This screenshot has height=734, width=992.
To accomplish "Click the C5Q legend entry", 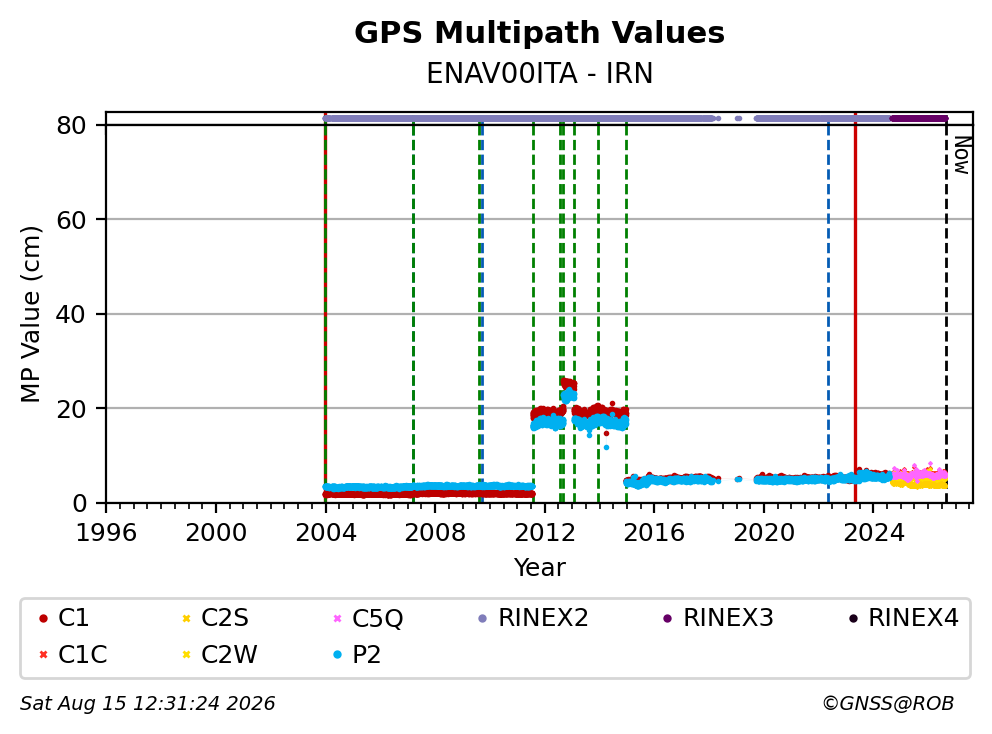I will click(368, 618).
